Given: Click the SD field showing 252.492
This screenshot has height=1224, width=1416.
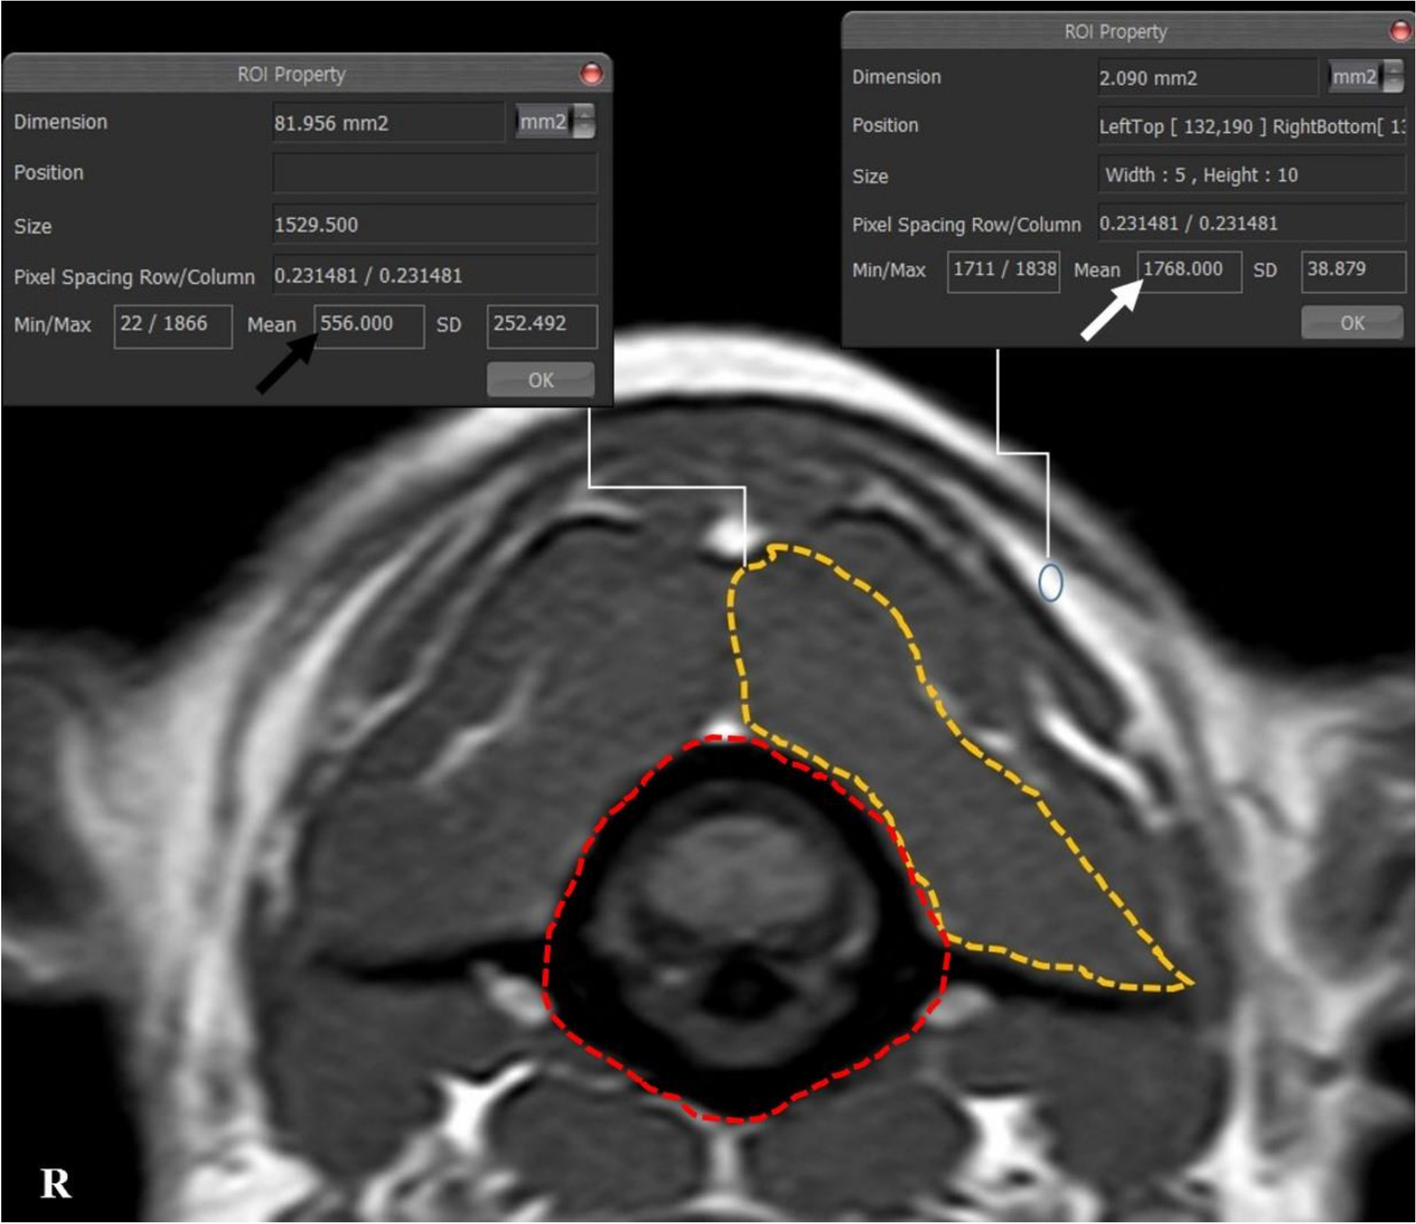Looking at the screenshot, I should tap(542, 325).
